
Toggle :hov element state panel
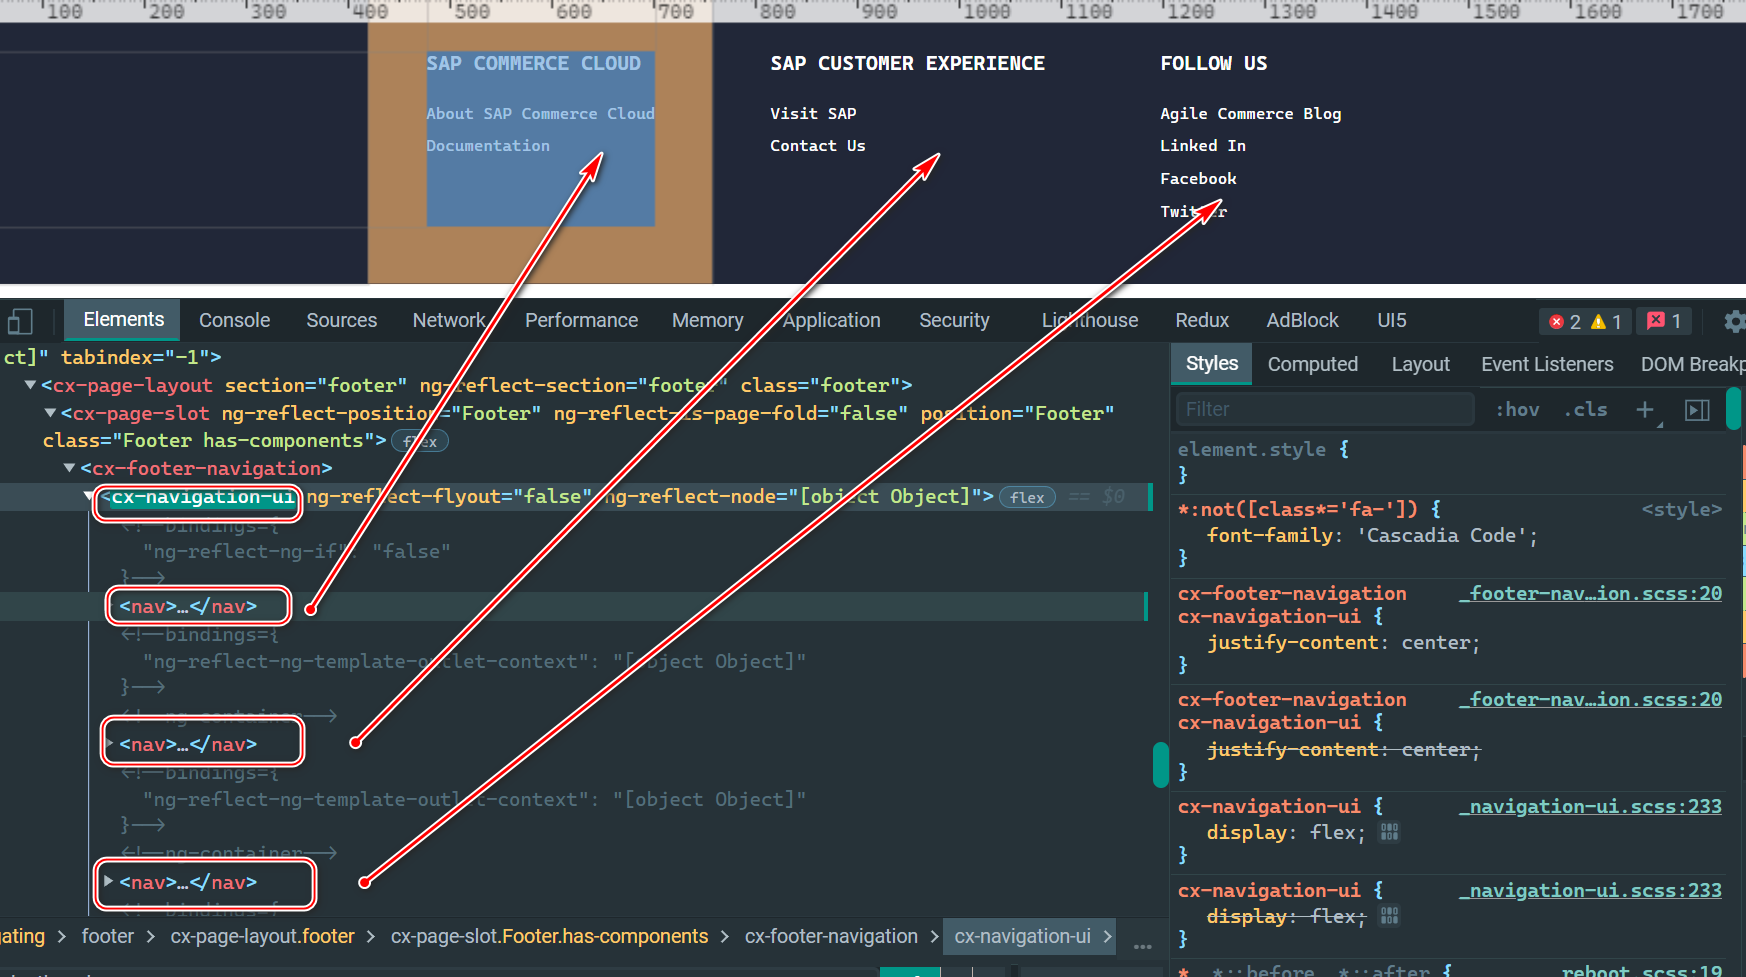[1517, 409]
